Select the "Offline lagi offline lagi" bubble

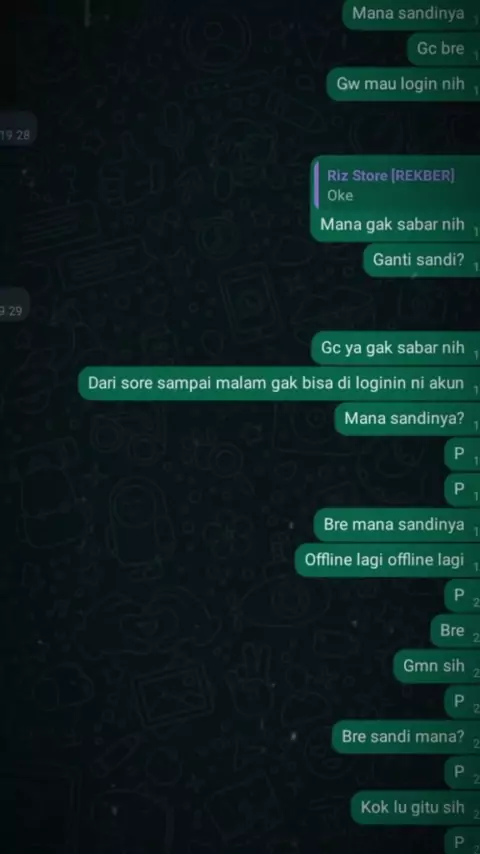[387, 559]
